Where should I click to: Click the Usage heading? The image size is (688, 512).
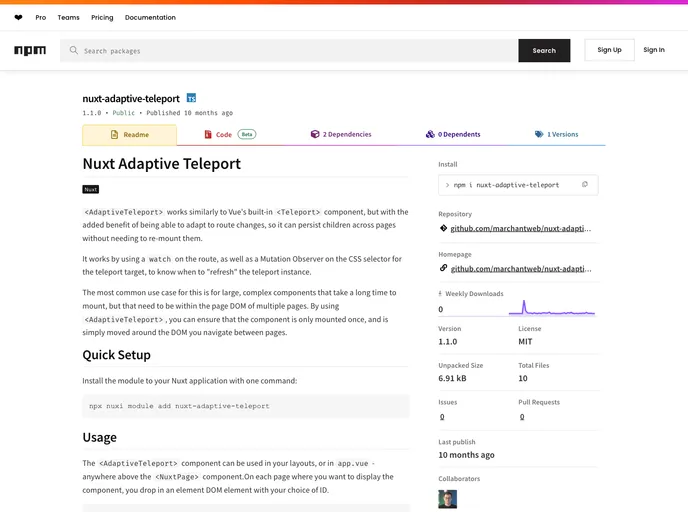(100, 437)
